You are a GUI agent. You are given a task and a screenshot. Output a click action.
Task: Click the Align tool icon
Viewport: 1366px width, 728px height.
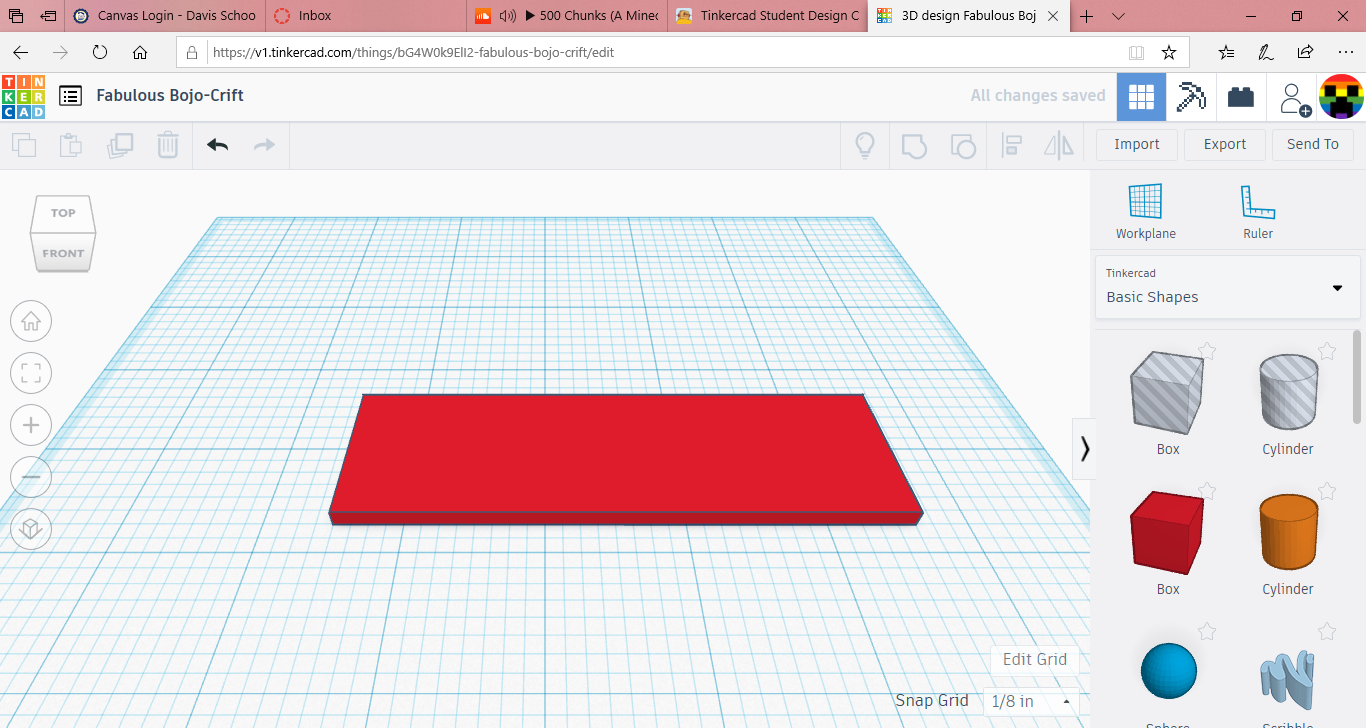(1011, 146)
